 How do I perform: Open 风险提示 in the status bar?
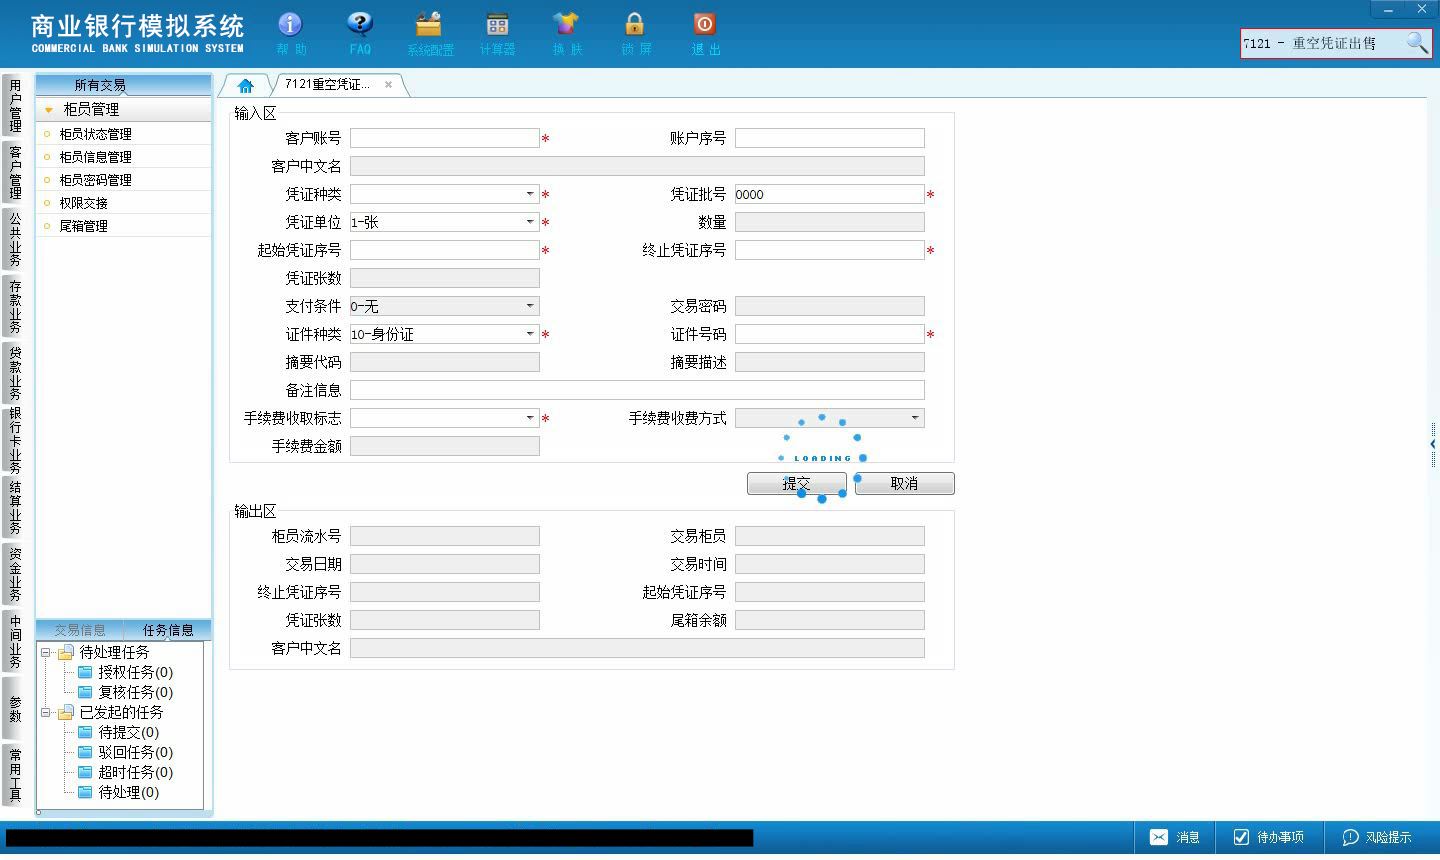click(1377, 837)
